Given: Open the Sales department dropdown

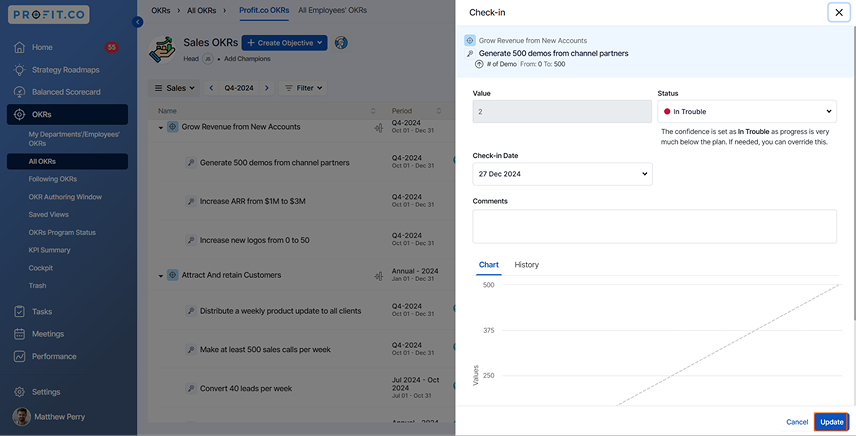Looking at the screenshot, I should 174,88.
